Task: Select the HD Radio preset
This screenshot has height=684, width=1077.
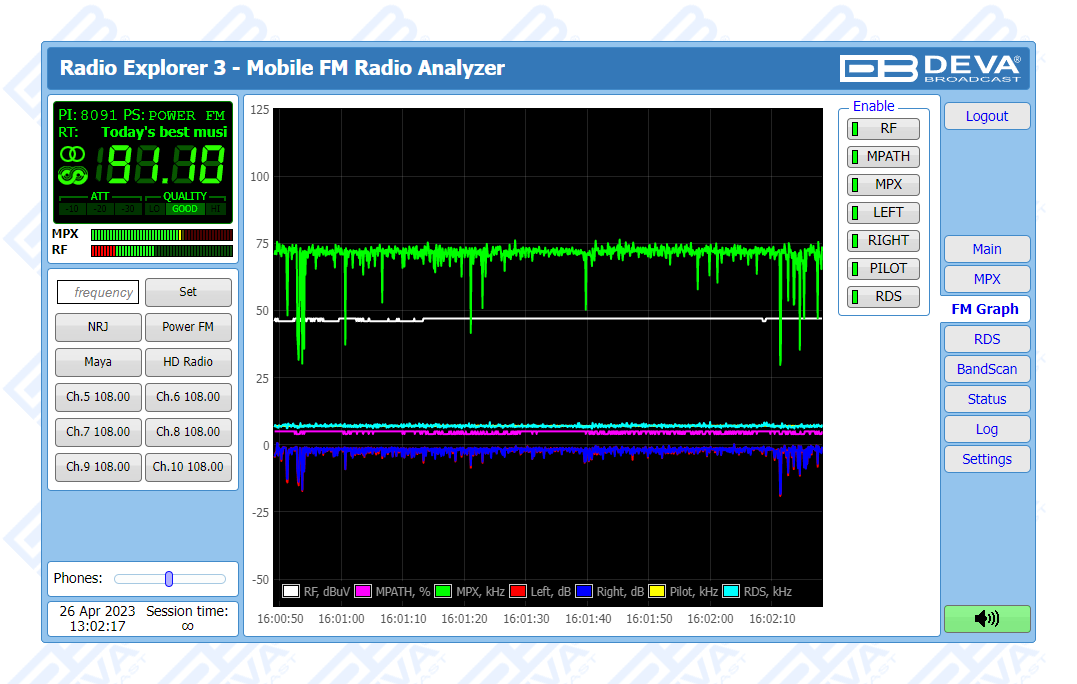Action: click(188, 361)
